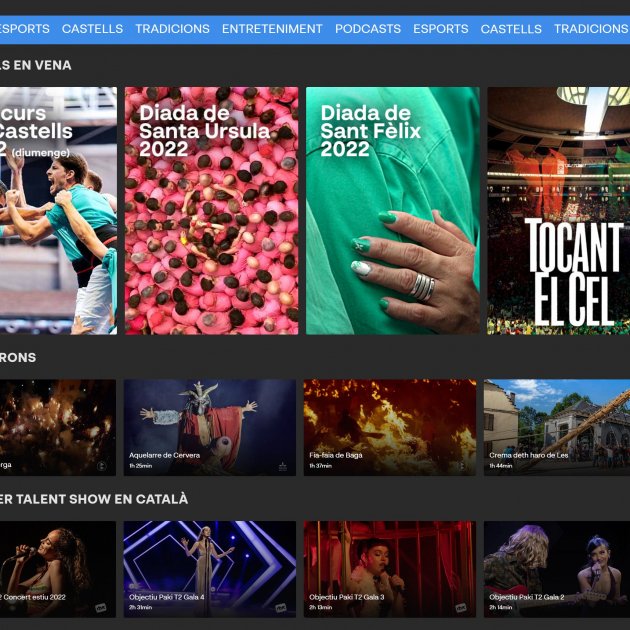
Task: Play Objectiu Paki T2 Gala 2
Action: [557, 569]
